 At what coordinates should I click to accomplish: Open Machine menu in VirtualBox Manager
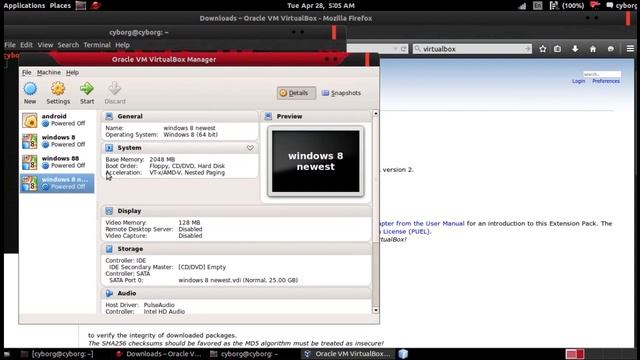coord(49,72)
